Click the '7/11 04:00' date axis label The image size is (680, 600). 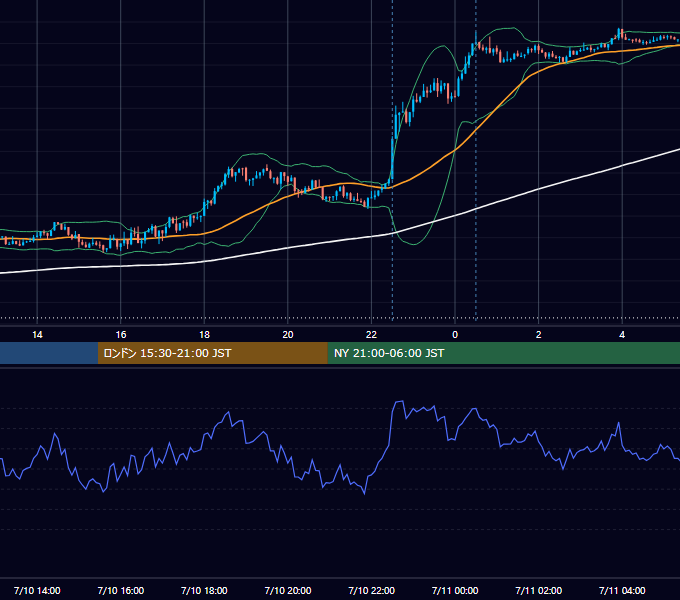tap(622, 590)
